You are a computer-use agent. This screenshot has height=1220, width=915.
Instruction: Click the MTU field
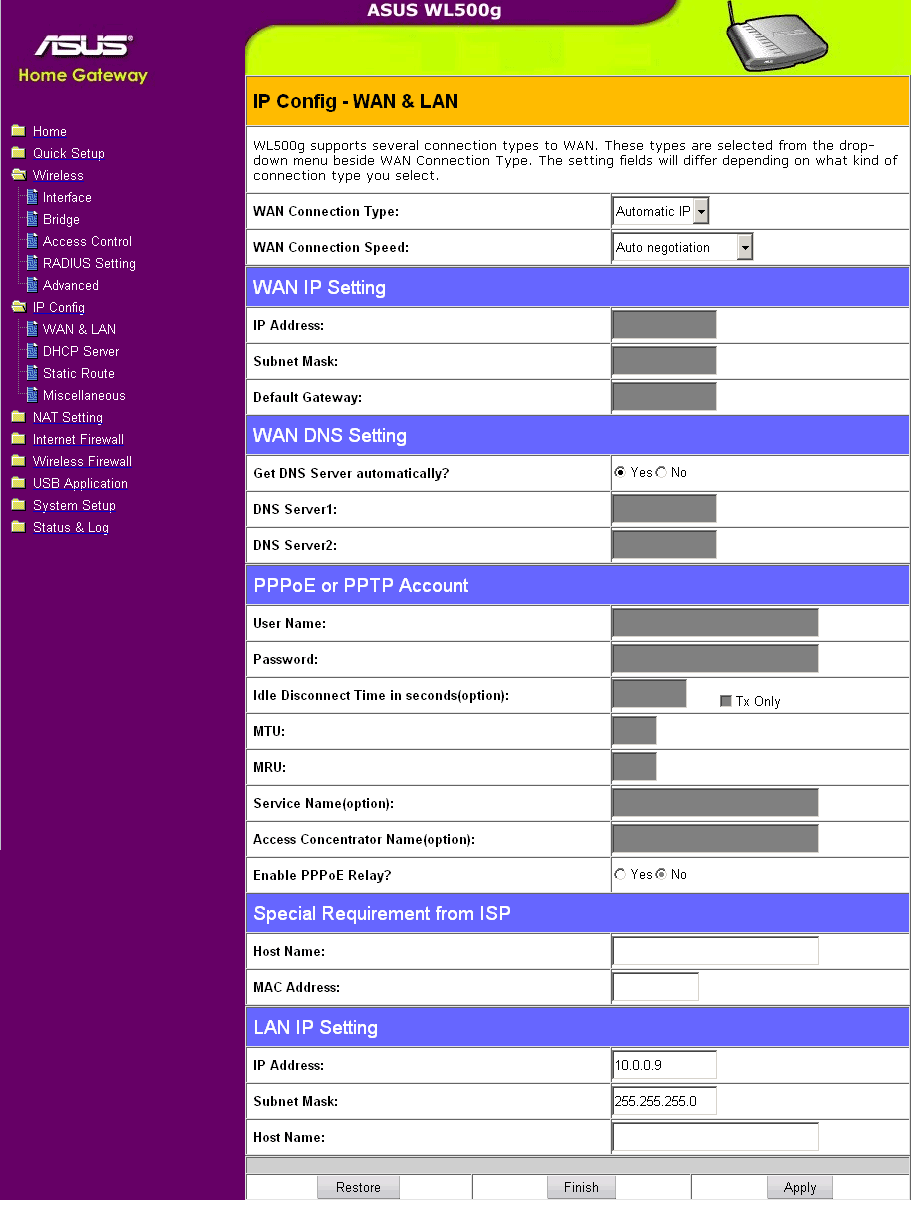(x=635, y=731)
